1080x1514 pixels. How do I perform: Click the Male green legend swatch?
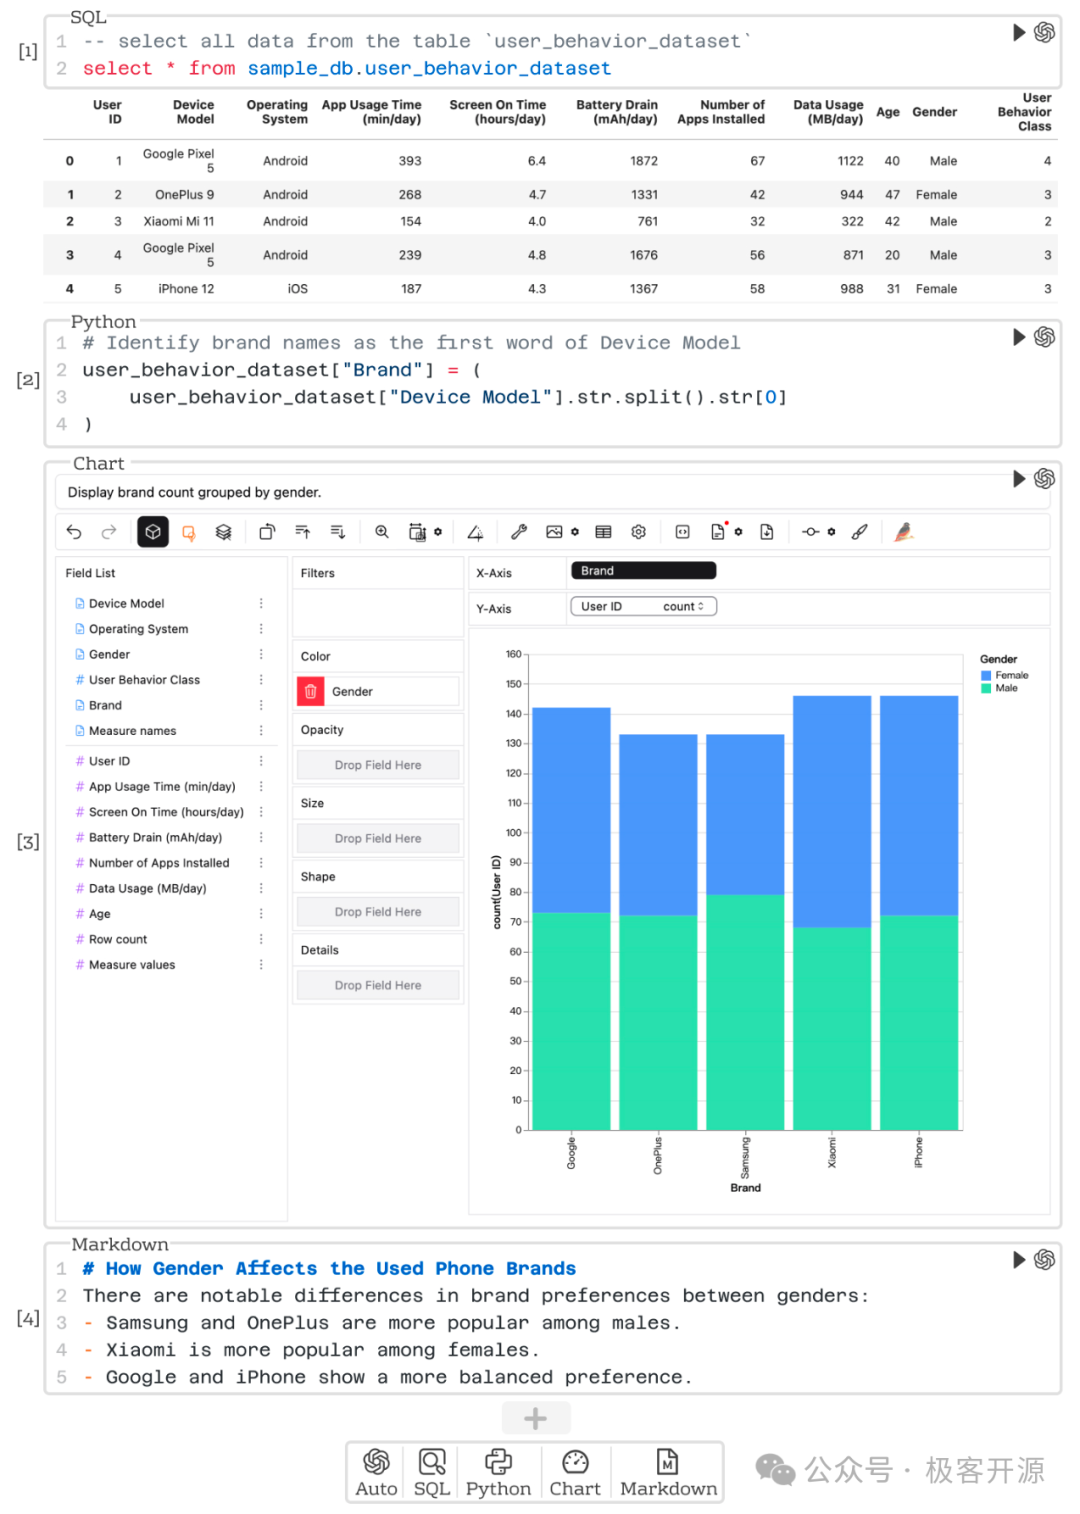pyautogui.click(x=986, y=688)
